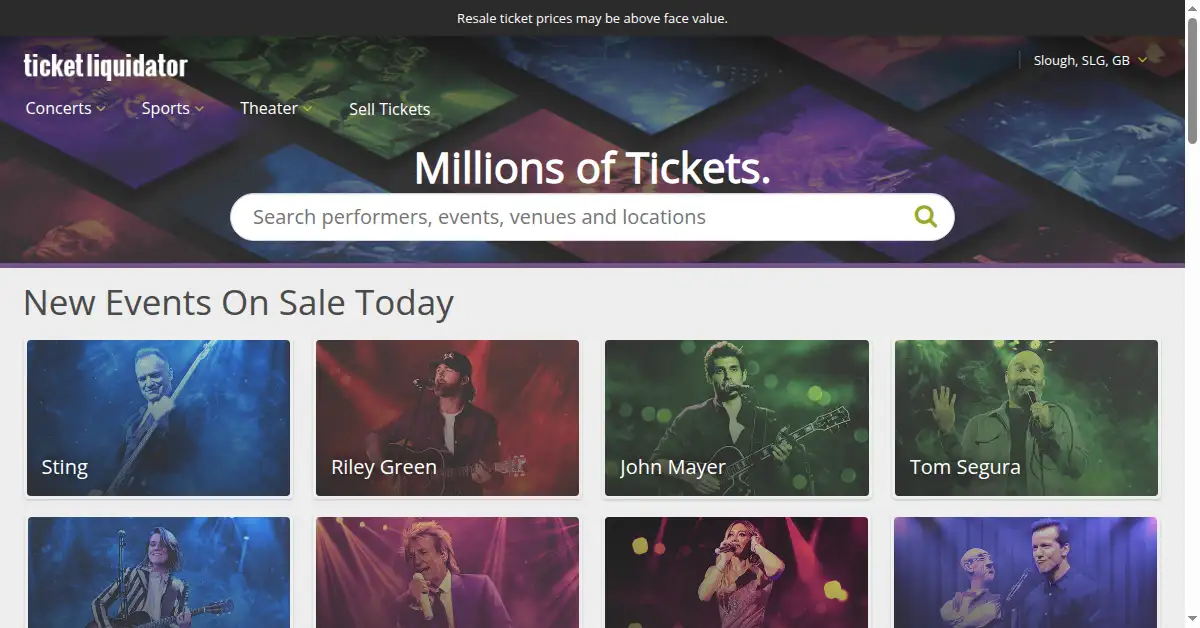Expand the Sports menu
The width and height of the screenshot is (1200, 628).
tap(173, 108)
